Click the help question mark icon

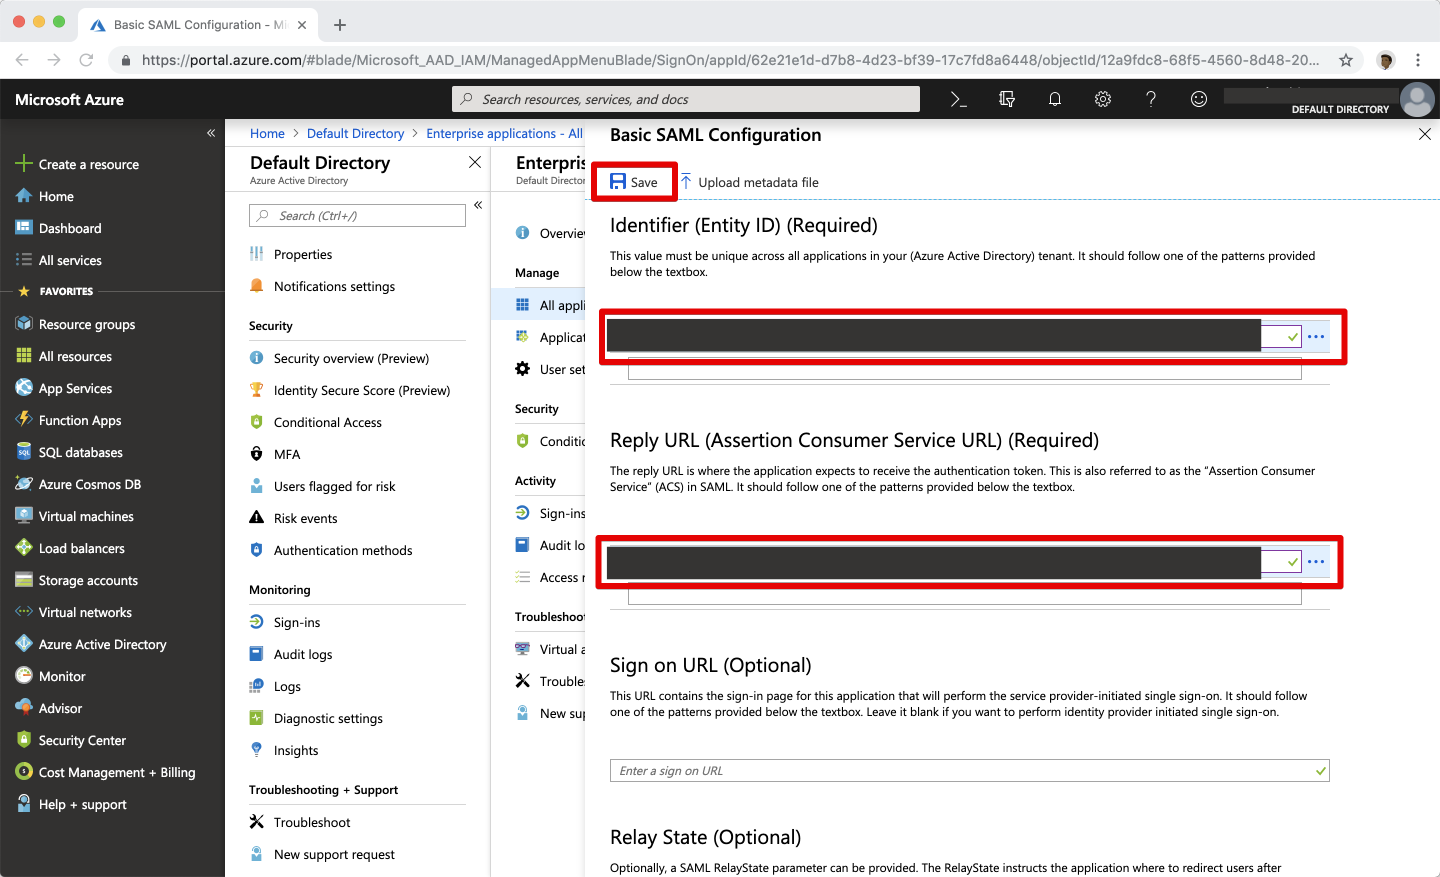pyautogui.click(x=1150, y=99)
